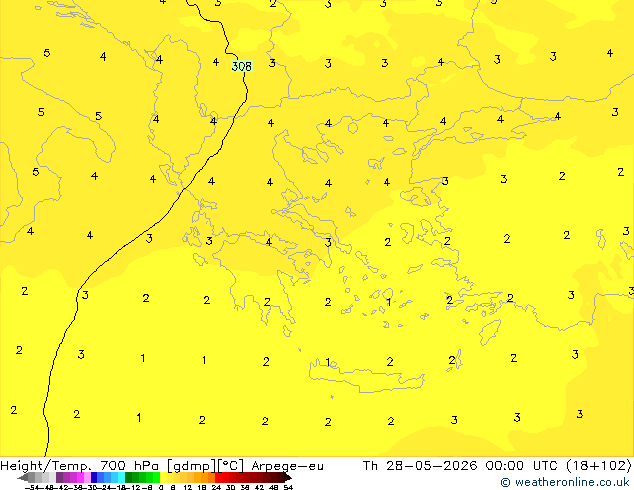Click the grey left arrow end of color scale

23,477
